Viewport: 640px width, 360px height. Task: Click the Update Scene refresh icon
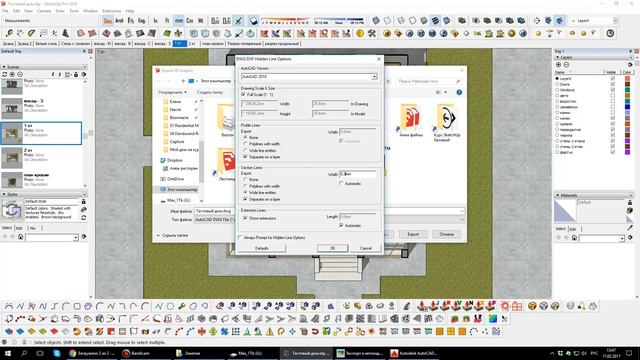coord(4,74)
